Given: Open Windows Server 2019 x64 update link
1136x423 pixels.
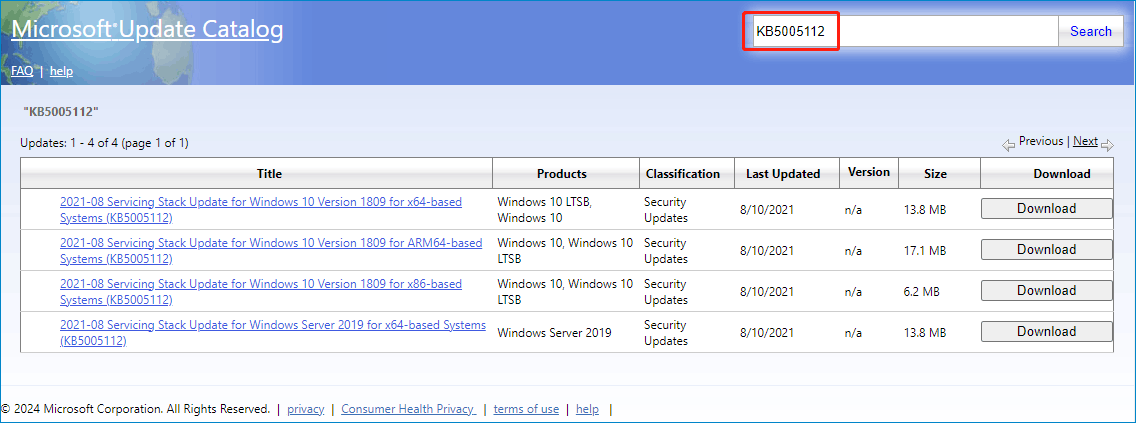Looking at the screenshot, I should [x=273, y=332].
